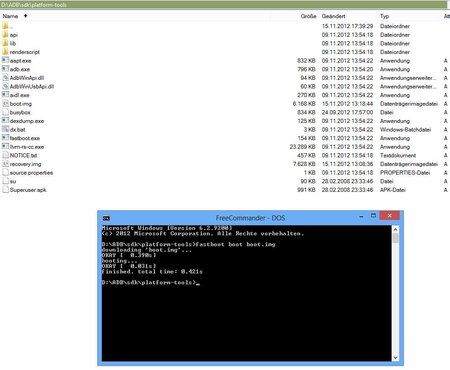
Task: Select the file name dx.bat
Action: [x=17, y=130]
